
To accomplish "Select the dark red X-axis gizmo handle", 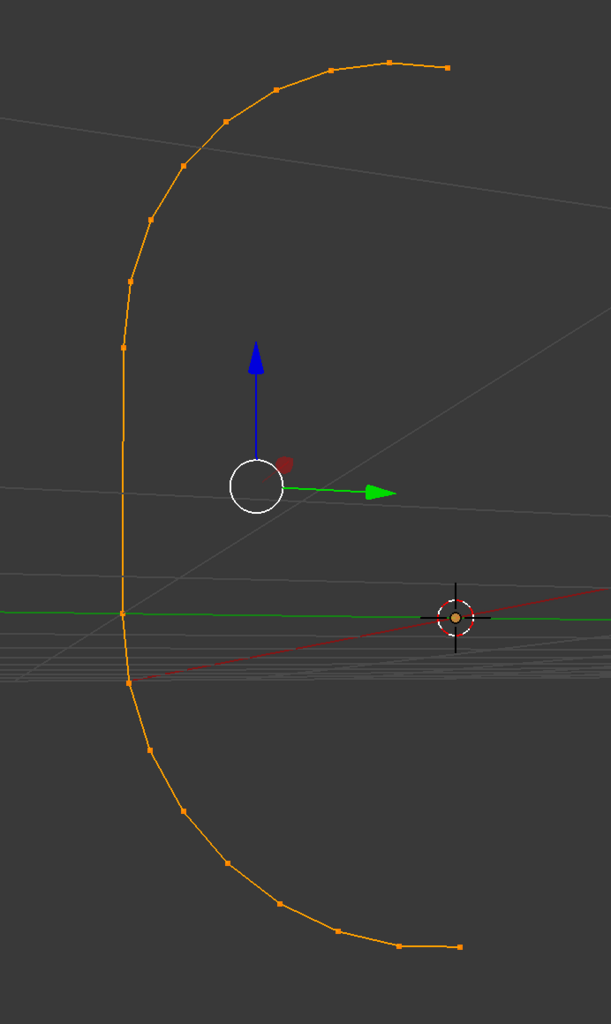I will pos(284,466).
